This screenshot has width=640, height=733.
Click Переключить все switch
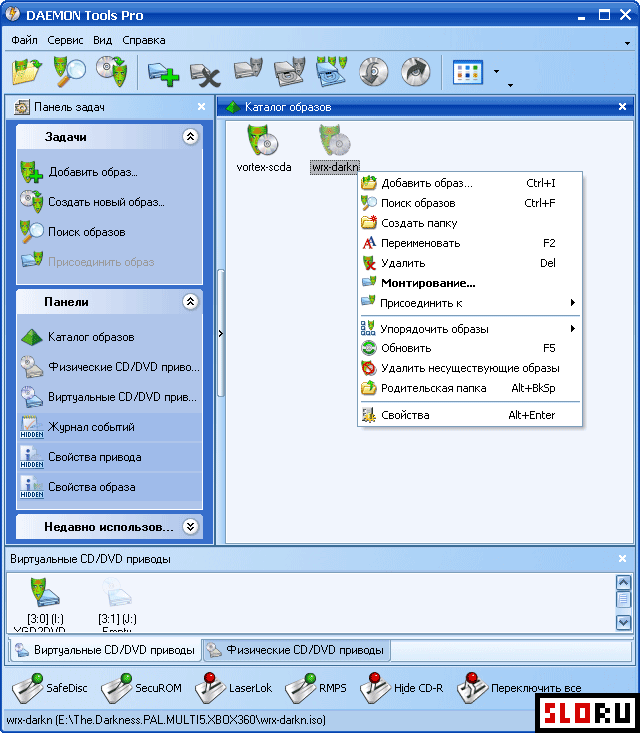click(x=519, y=688)
